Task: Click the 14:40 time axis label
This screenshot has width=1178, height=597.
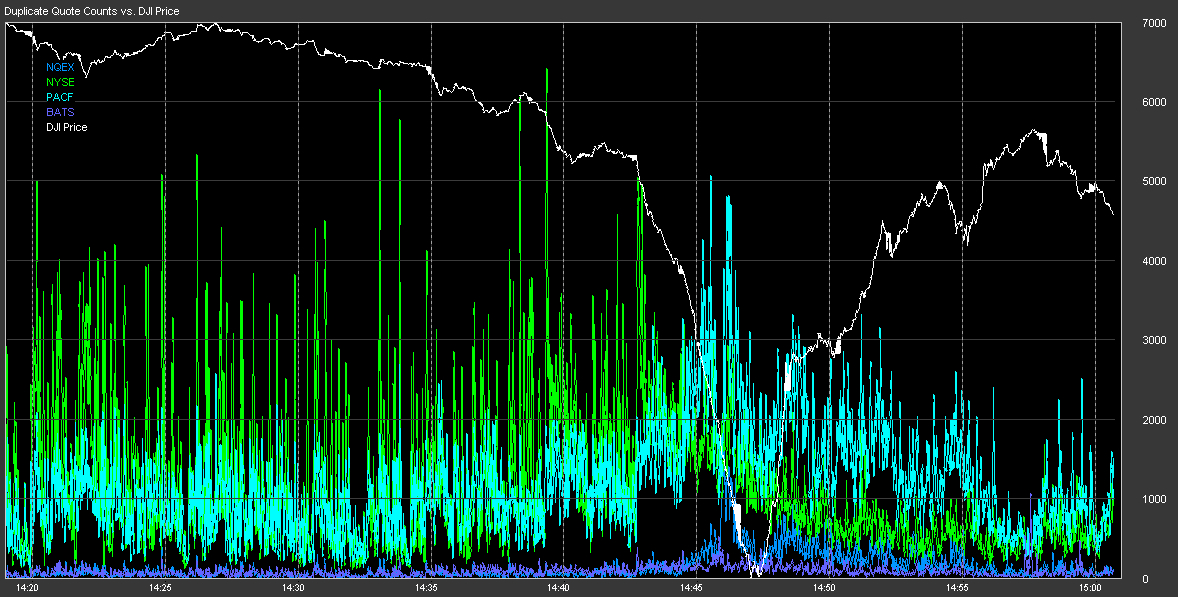Action: point(559,588)
